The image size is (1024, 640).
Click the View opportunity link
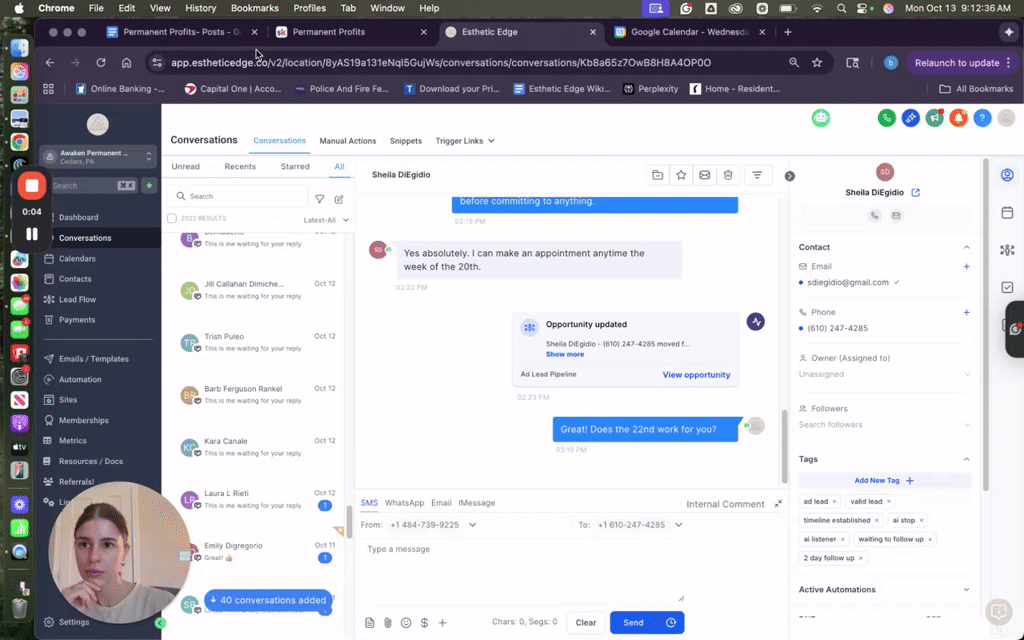[696, 375]
